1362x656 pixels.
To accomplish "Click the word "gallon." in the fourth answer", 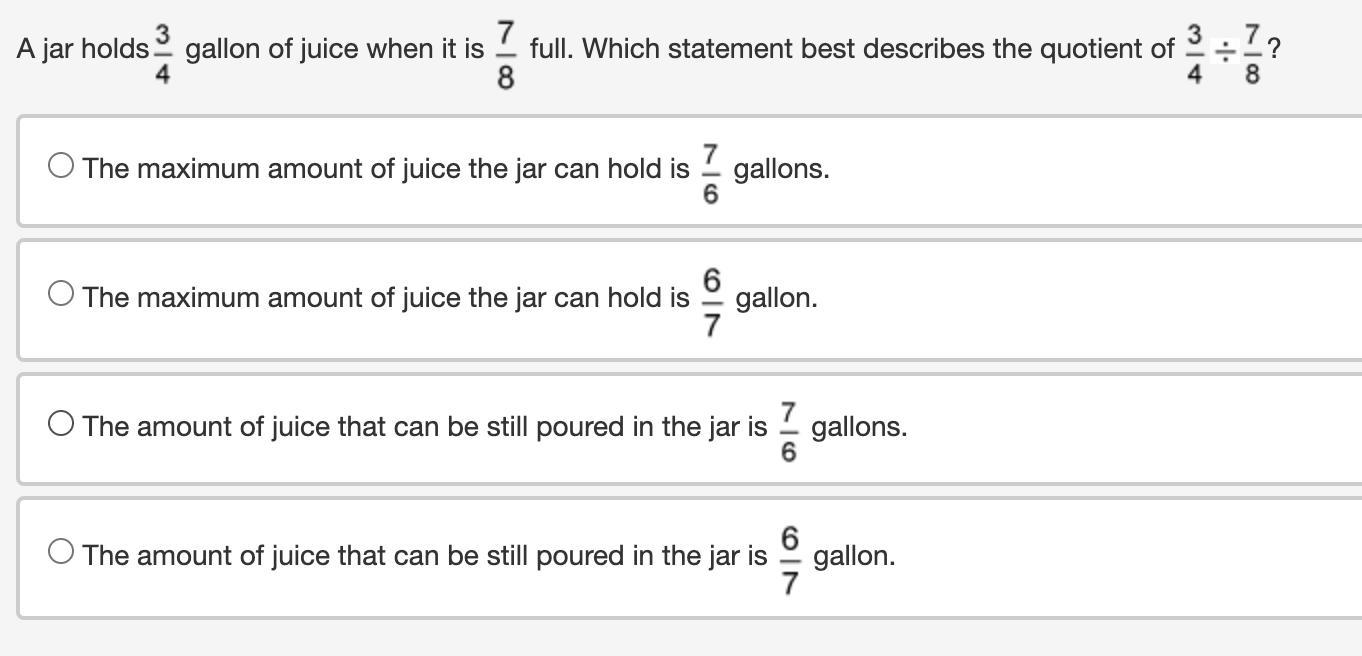I will point(855,557).
